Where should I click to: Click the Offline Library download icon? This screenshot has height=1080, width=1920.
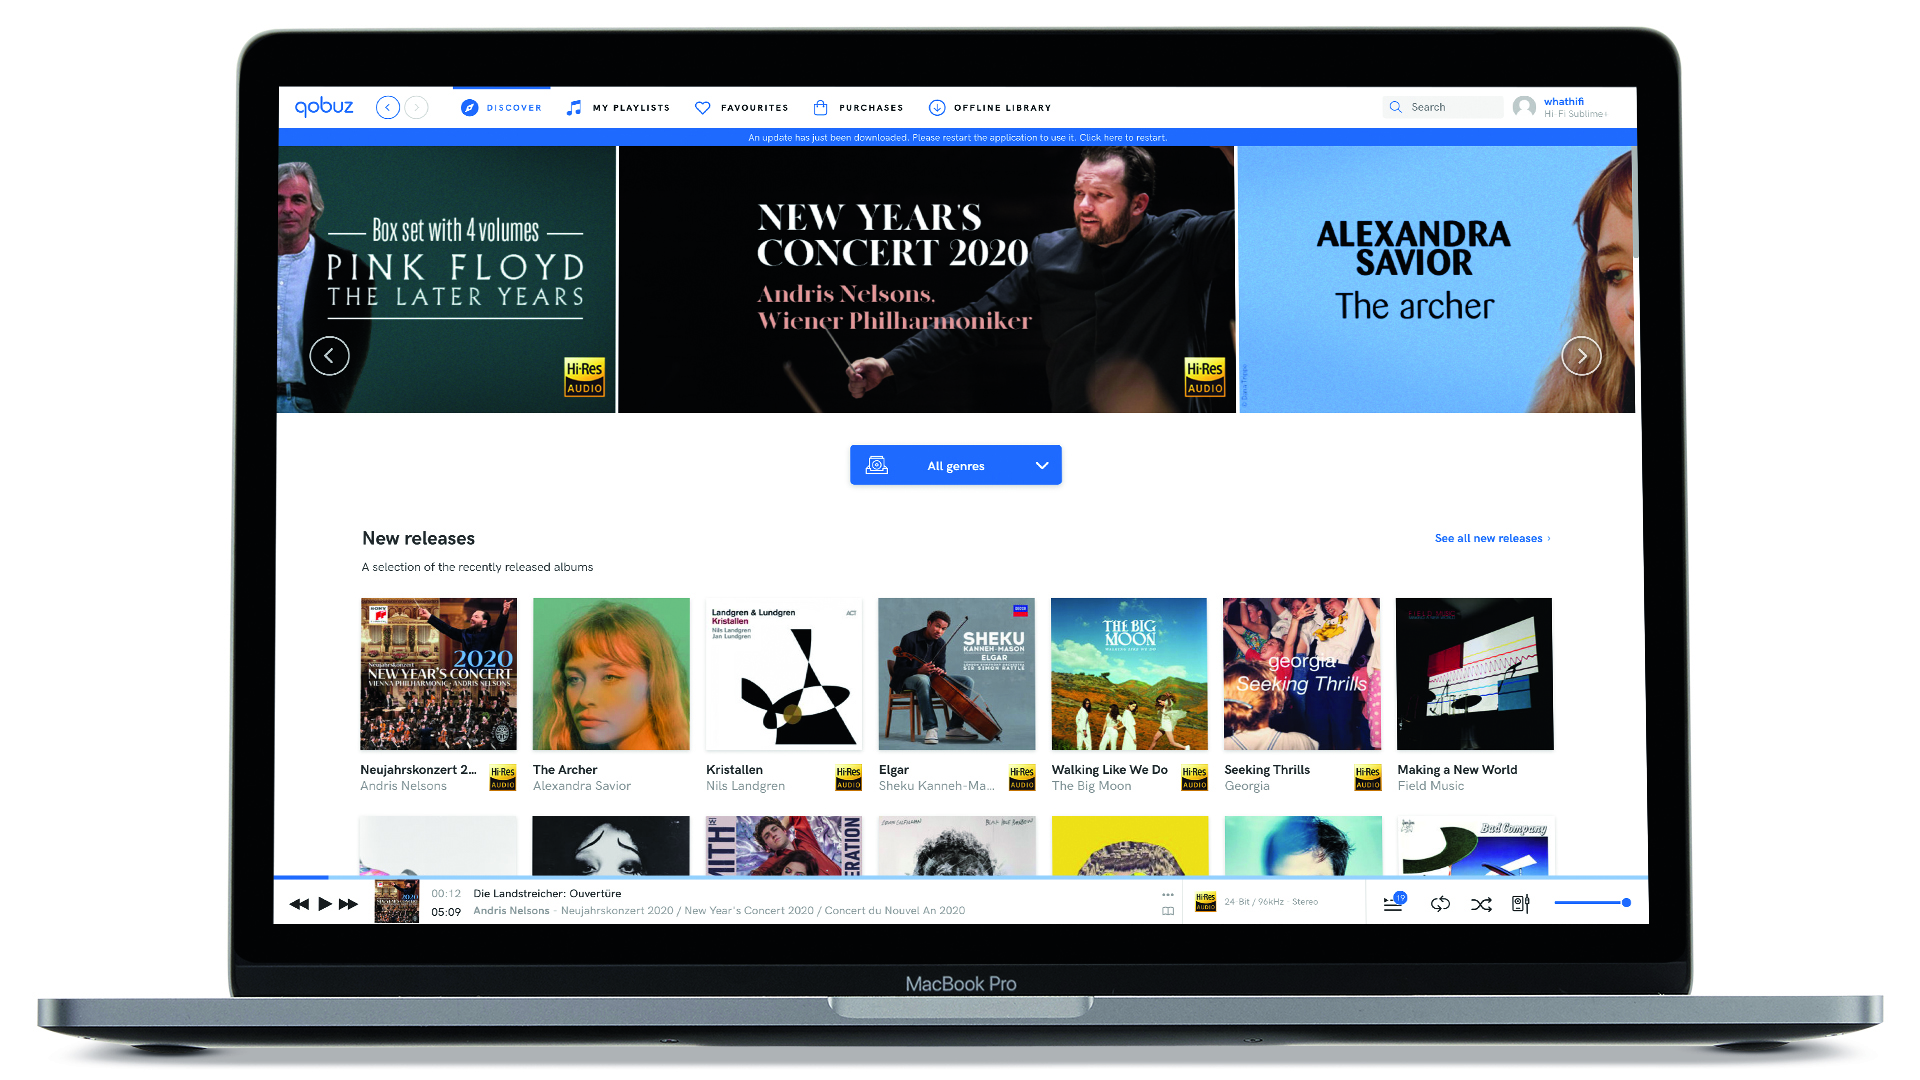(938, 107)
